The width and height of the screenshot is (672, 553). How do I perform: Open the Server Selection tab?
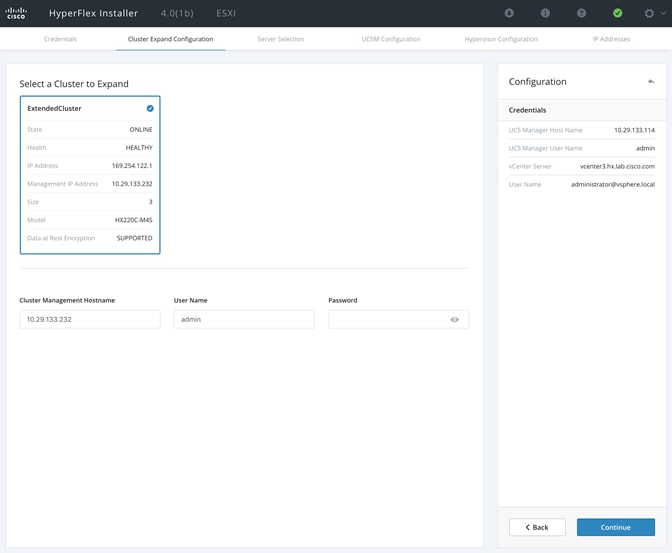click(281, 39)
